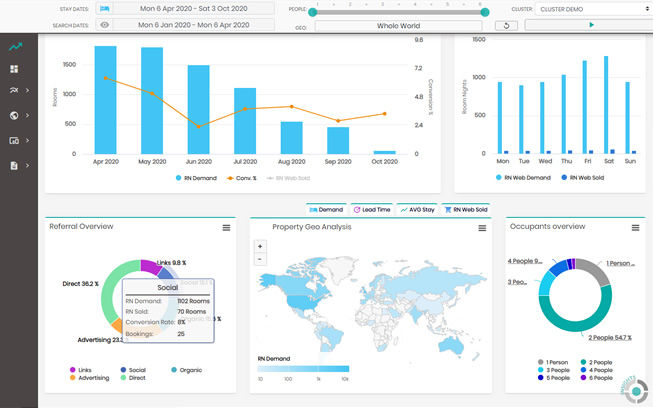Click the reset filters circular arrow button

tap(506, 25)
